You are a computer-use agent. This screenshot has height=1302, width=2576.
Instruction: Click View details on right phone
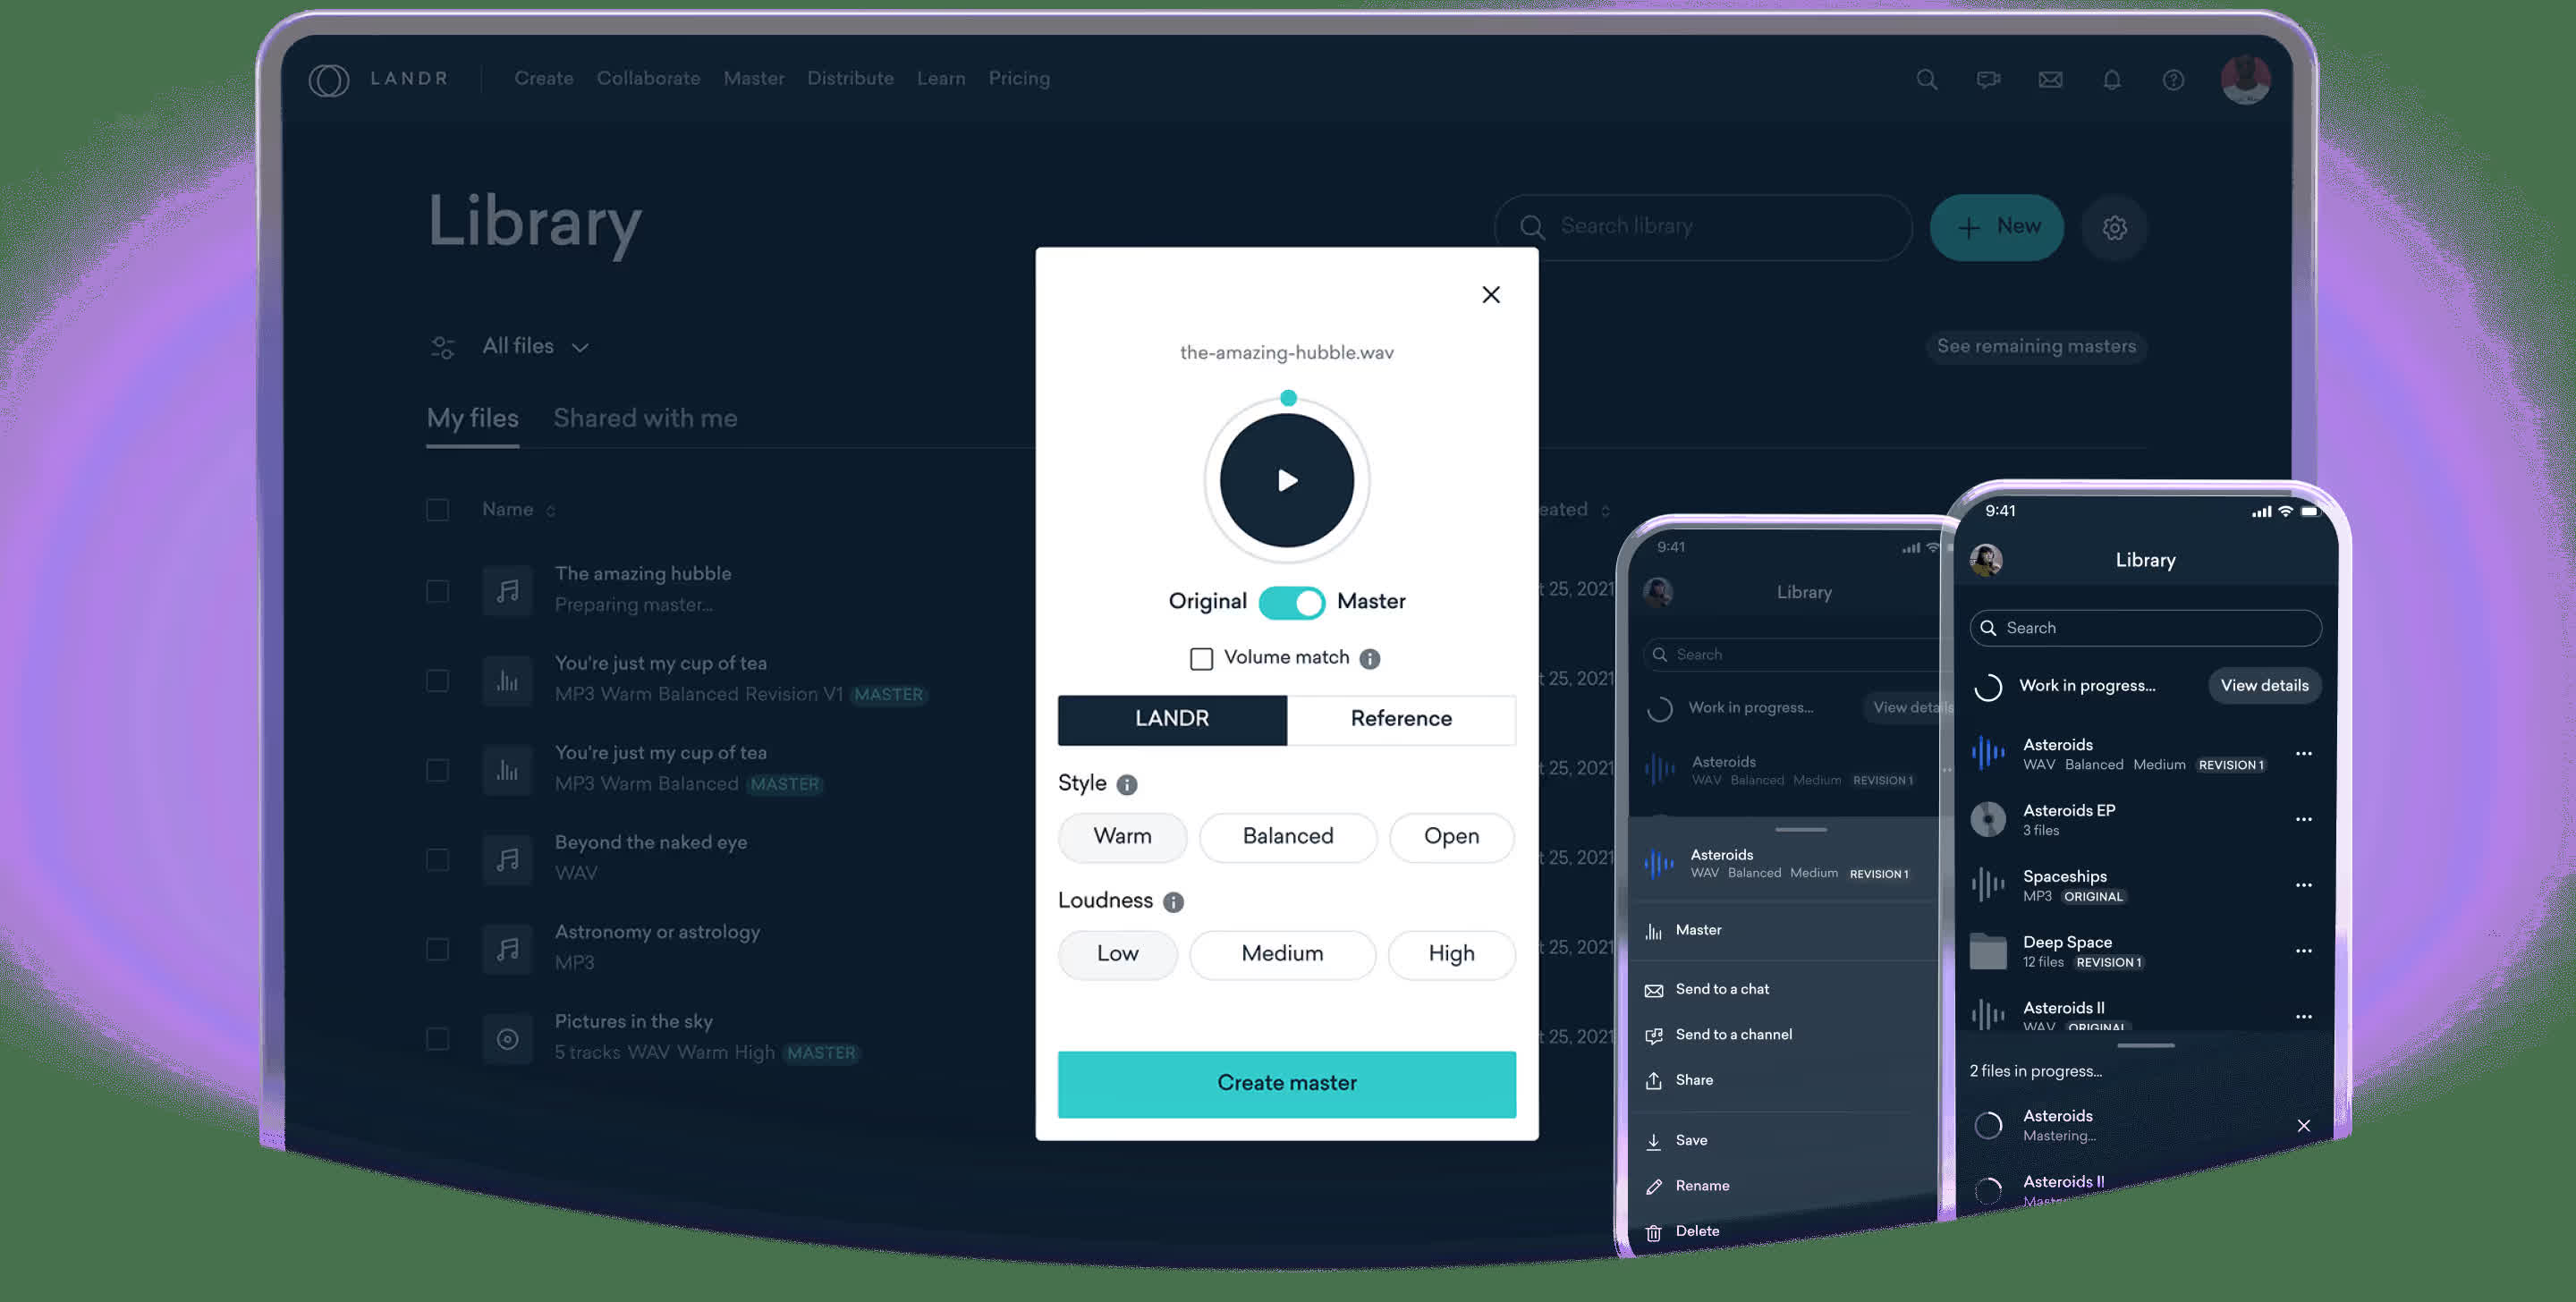pos(2265,686)
